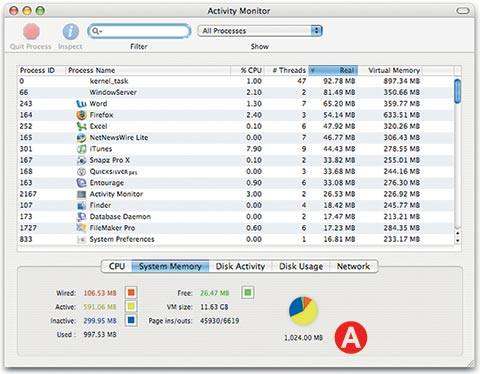Click the Excel icon in process list
The width and height of the screenshot is (480, 374).
click(x=81, y=126)
